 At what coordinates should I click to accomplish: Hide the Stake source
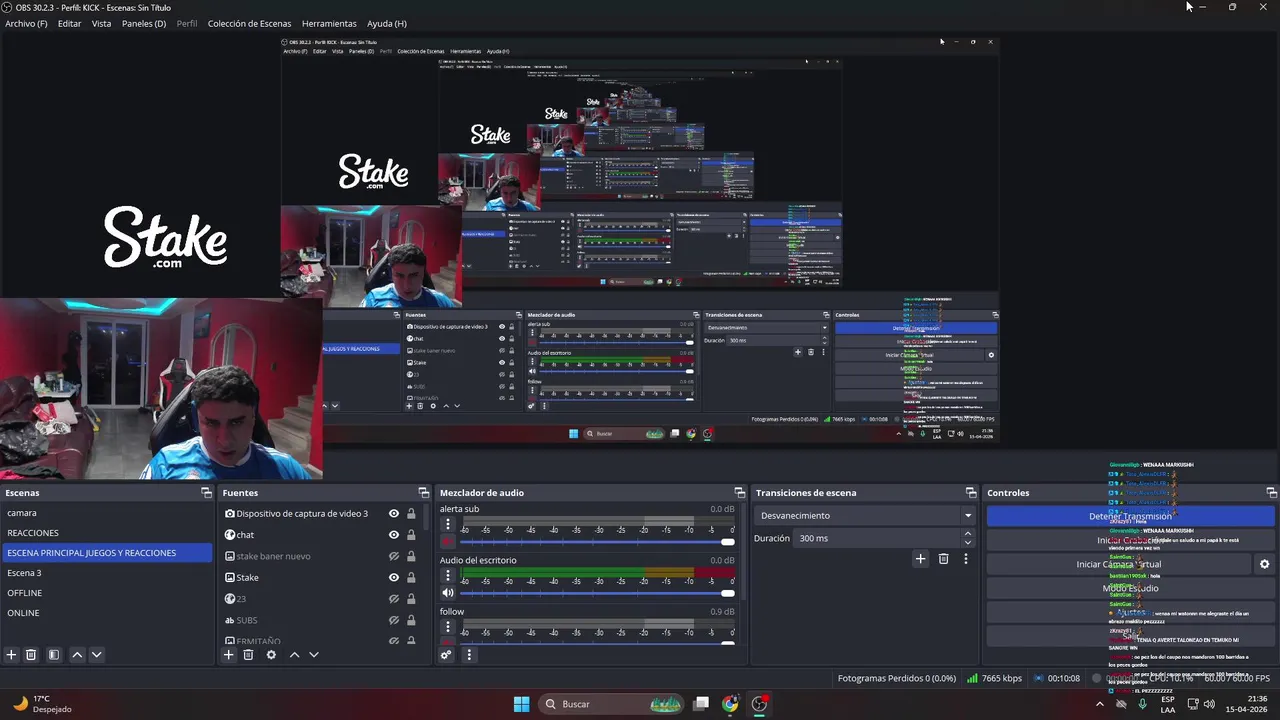pos(393,578)
